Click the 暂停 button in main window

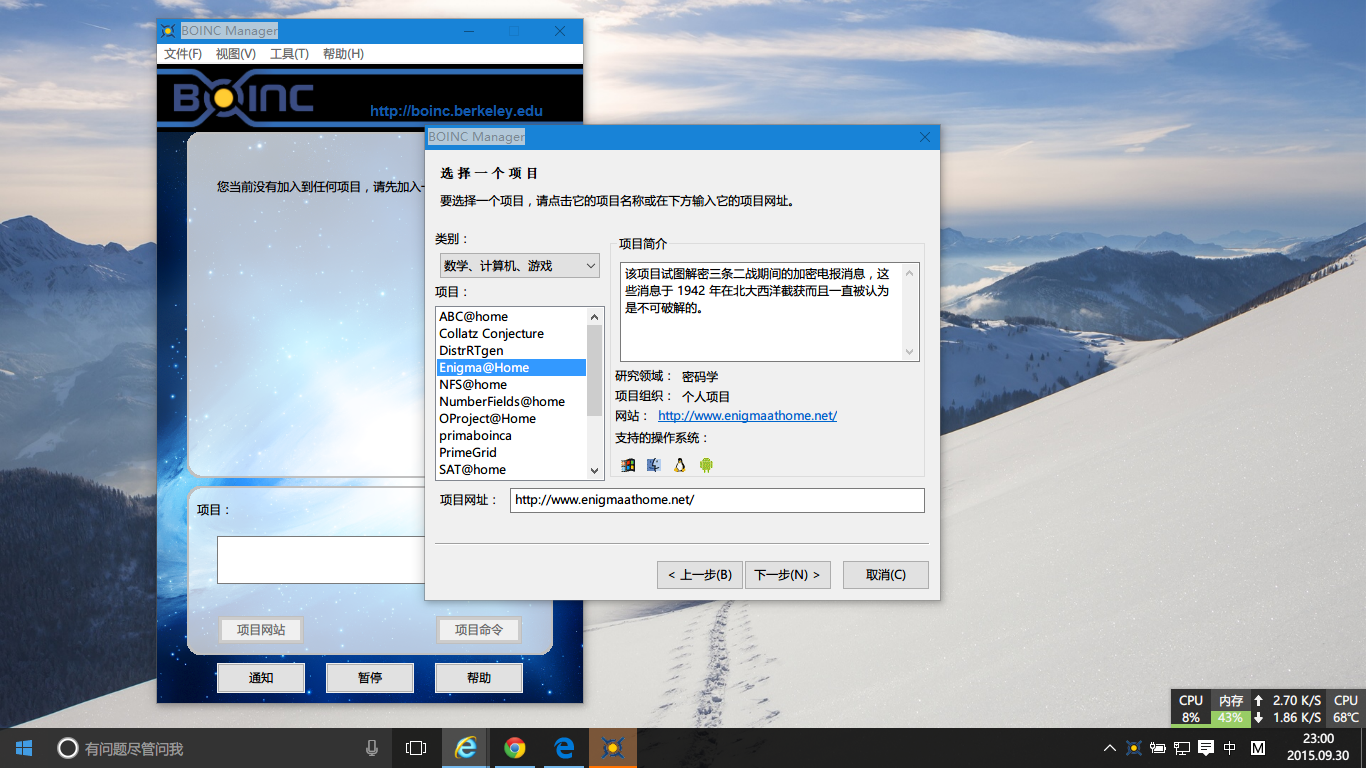(370, 678)
